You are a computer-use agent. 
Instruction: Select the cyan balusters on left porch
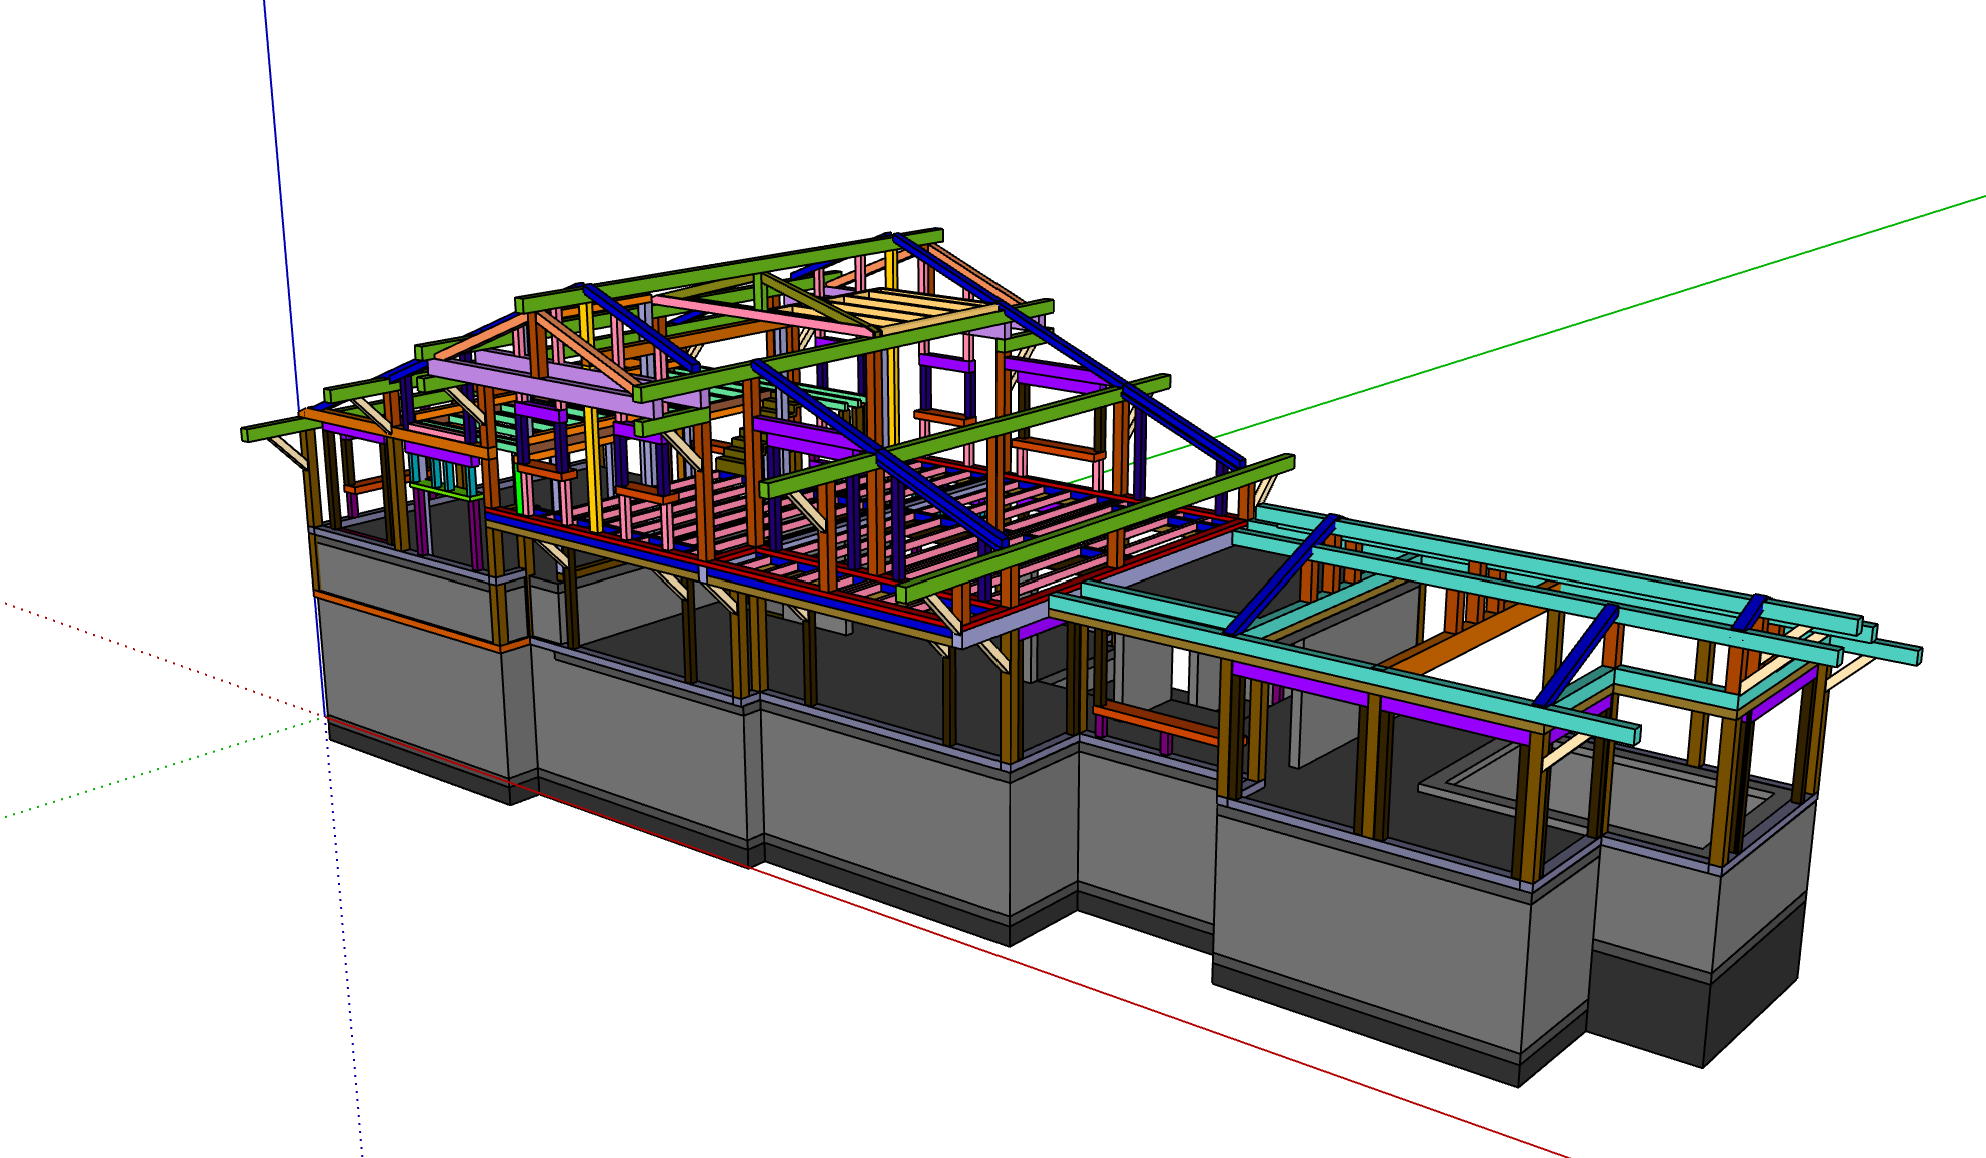438,472
